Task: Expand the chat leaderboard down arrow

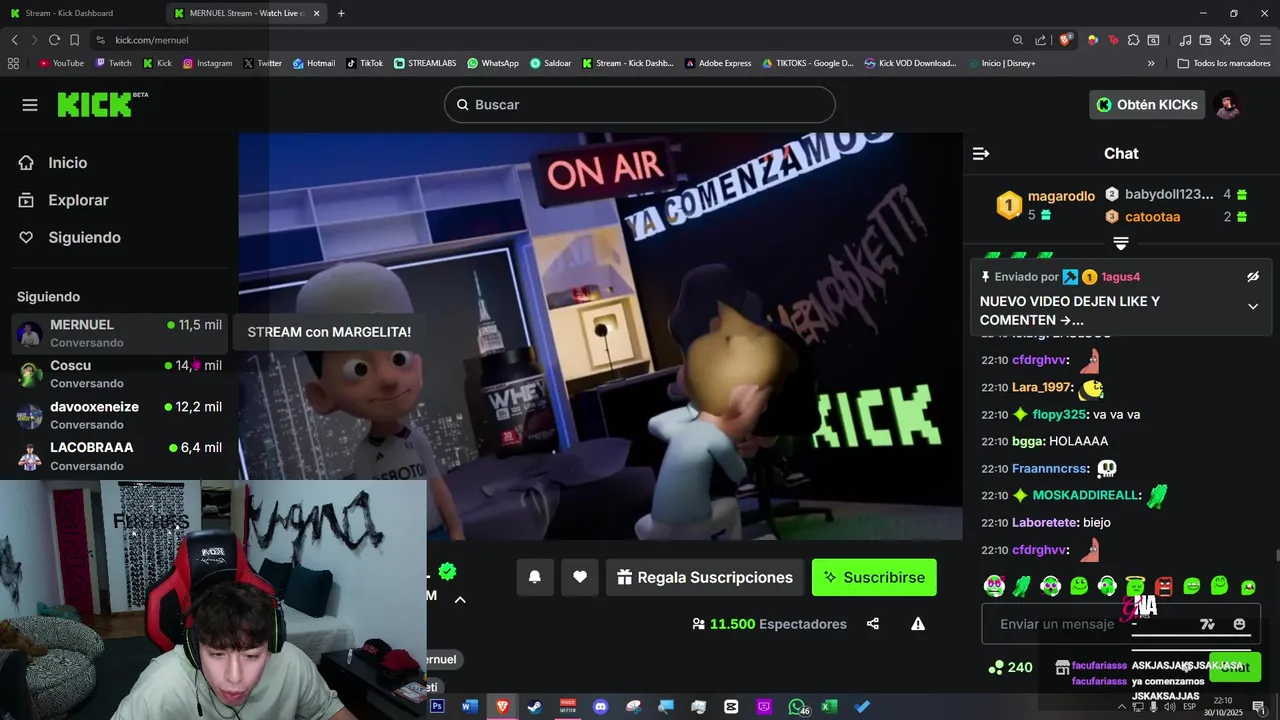Action: (x=1121, y=244)
